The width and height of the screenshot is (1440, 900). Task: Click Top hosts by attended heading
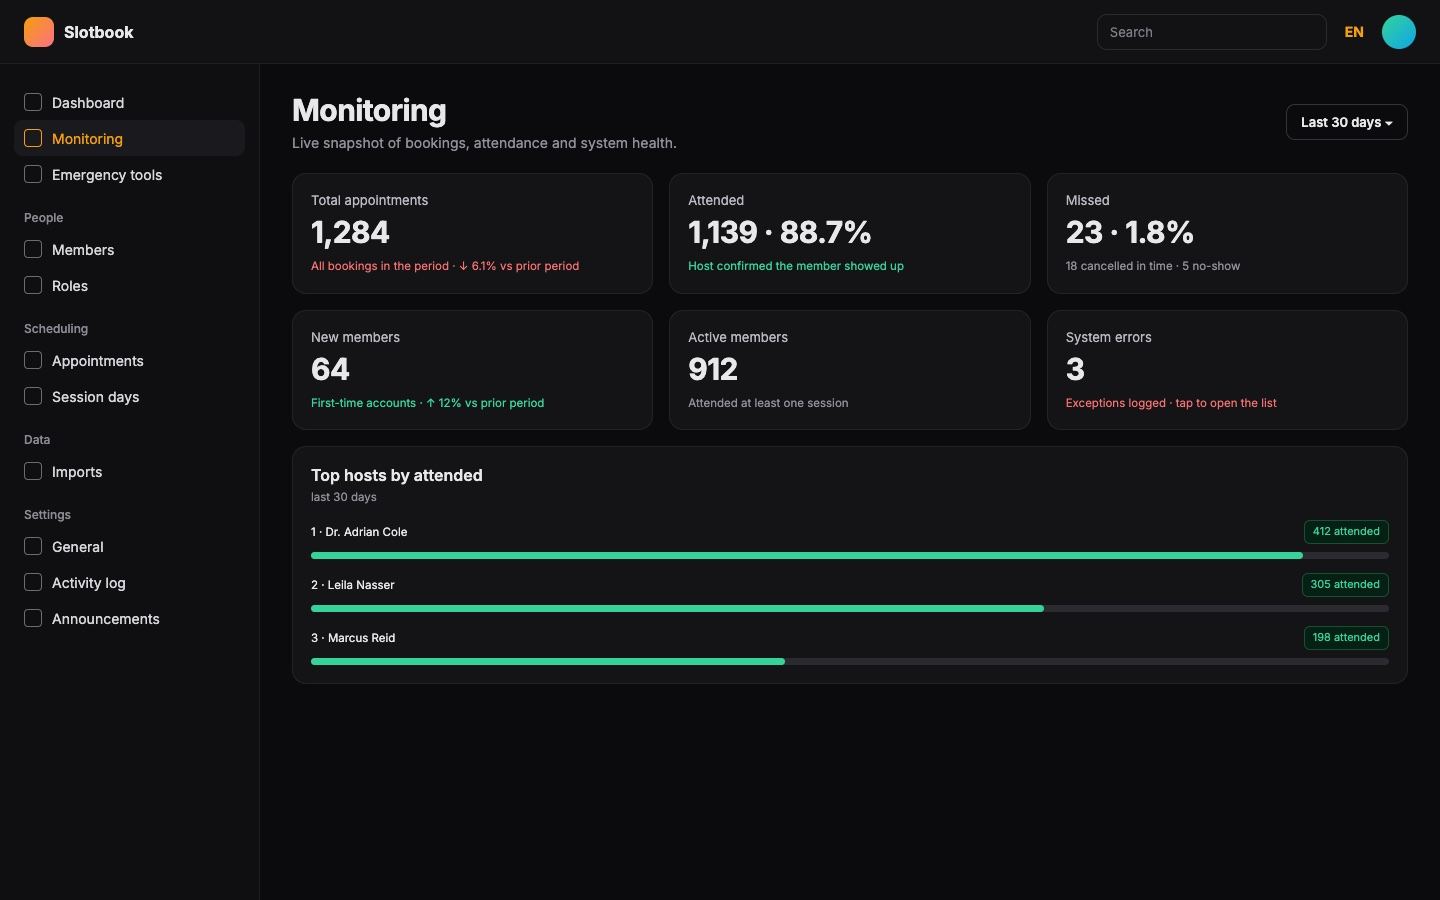396,475
